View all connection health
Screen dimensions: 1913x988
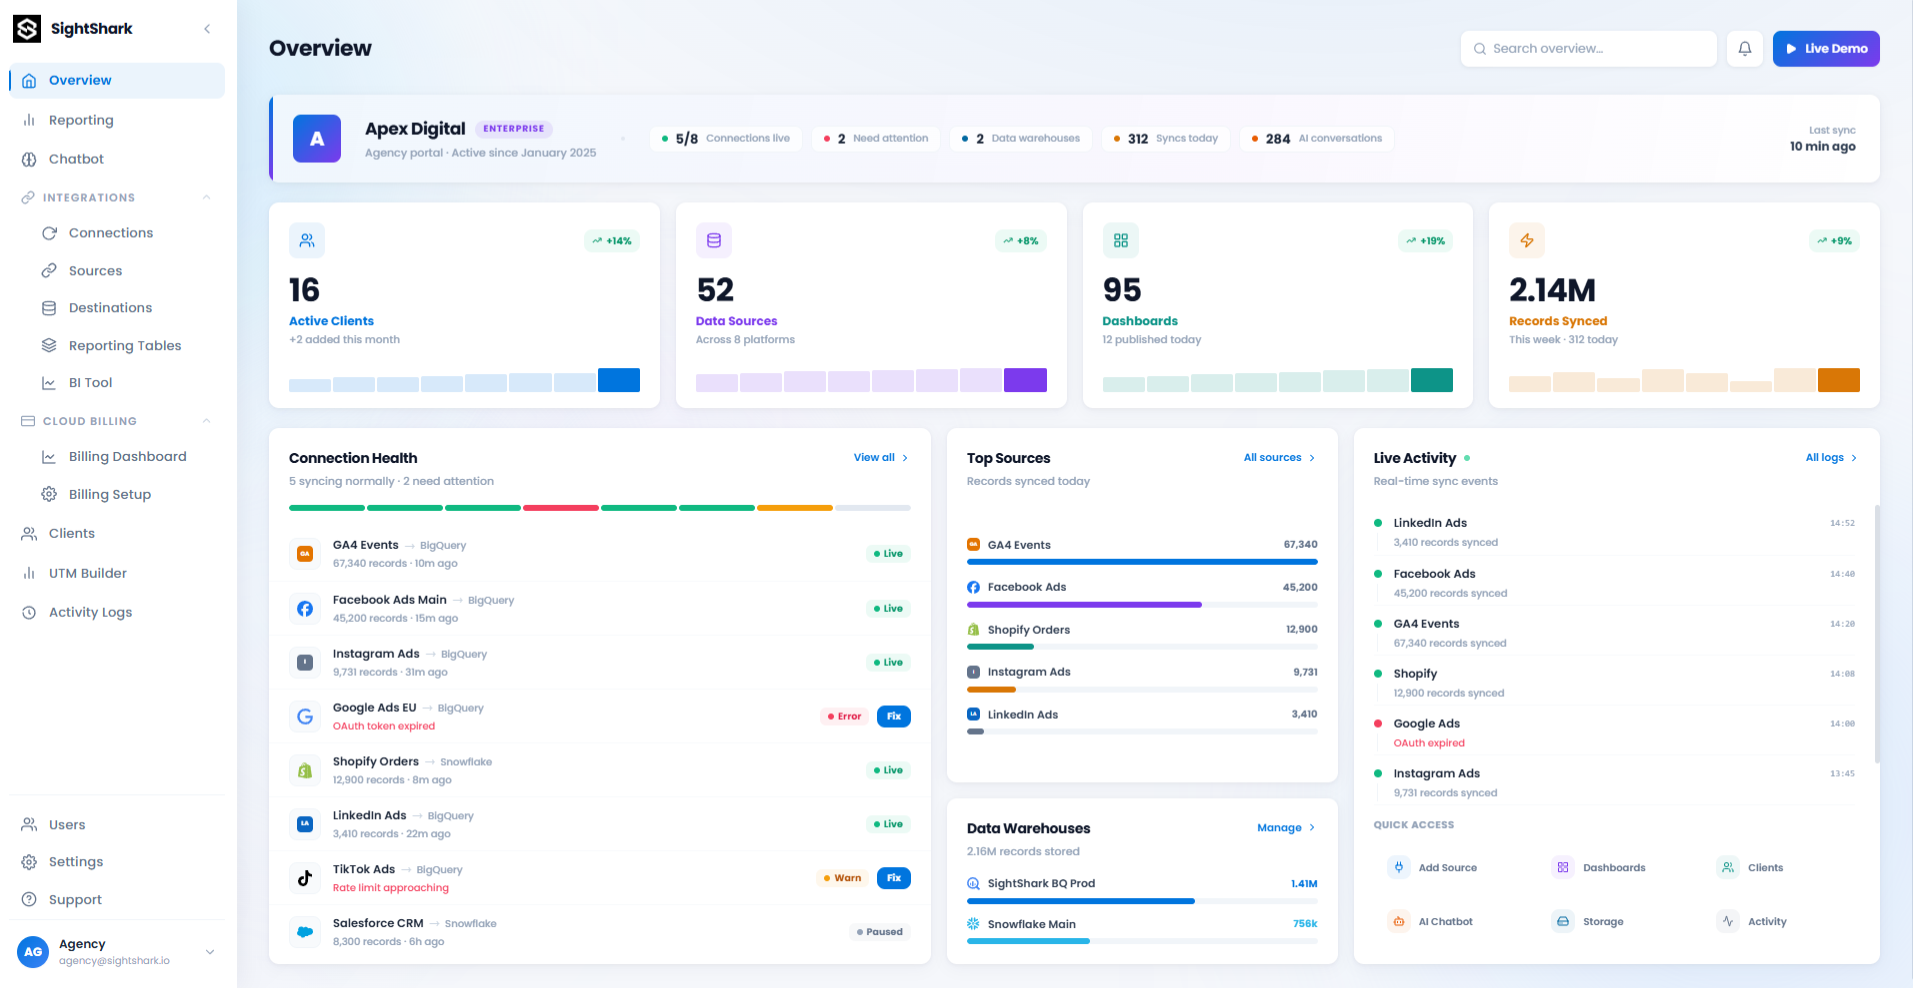click(x=881, y=458)
